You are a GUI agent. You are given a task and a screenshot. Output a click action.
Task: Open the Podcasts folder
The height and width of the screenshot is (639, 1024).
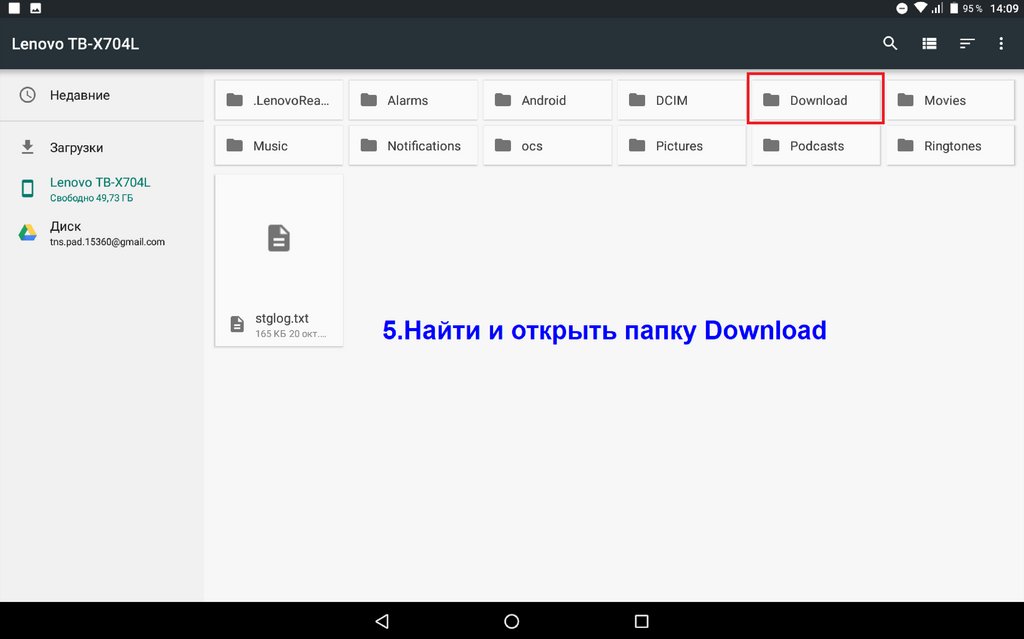coord(816,146)
